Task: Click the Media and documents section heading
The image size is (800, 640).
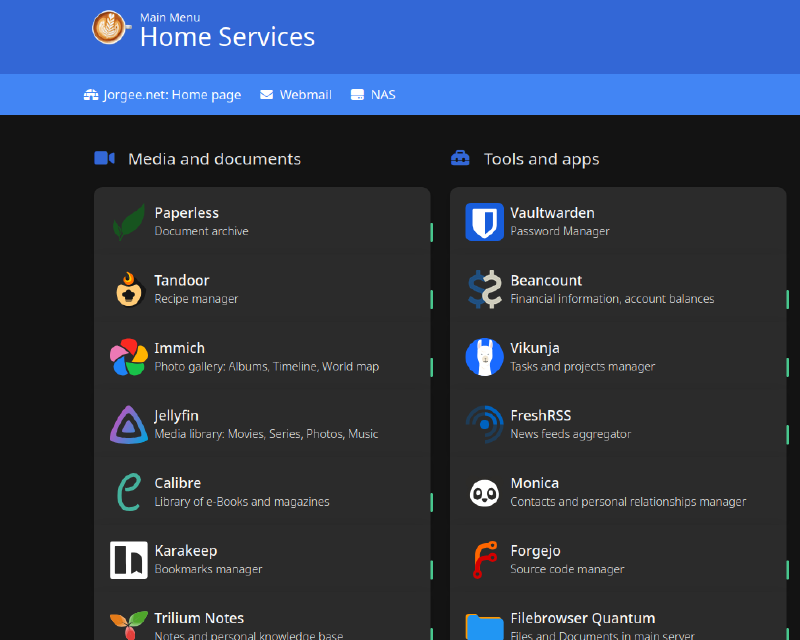Action: click(214, 159)
